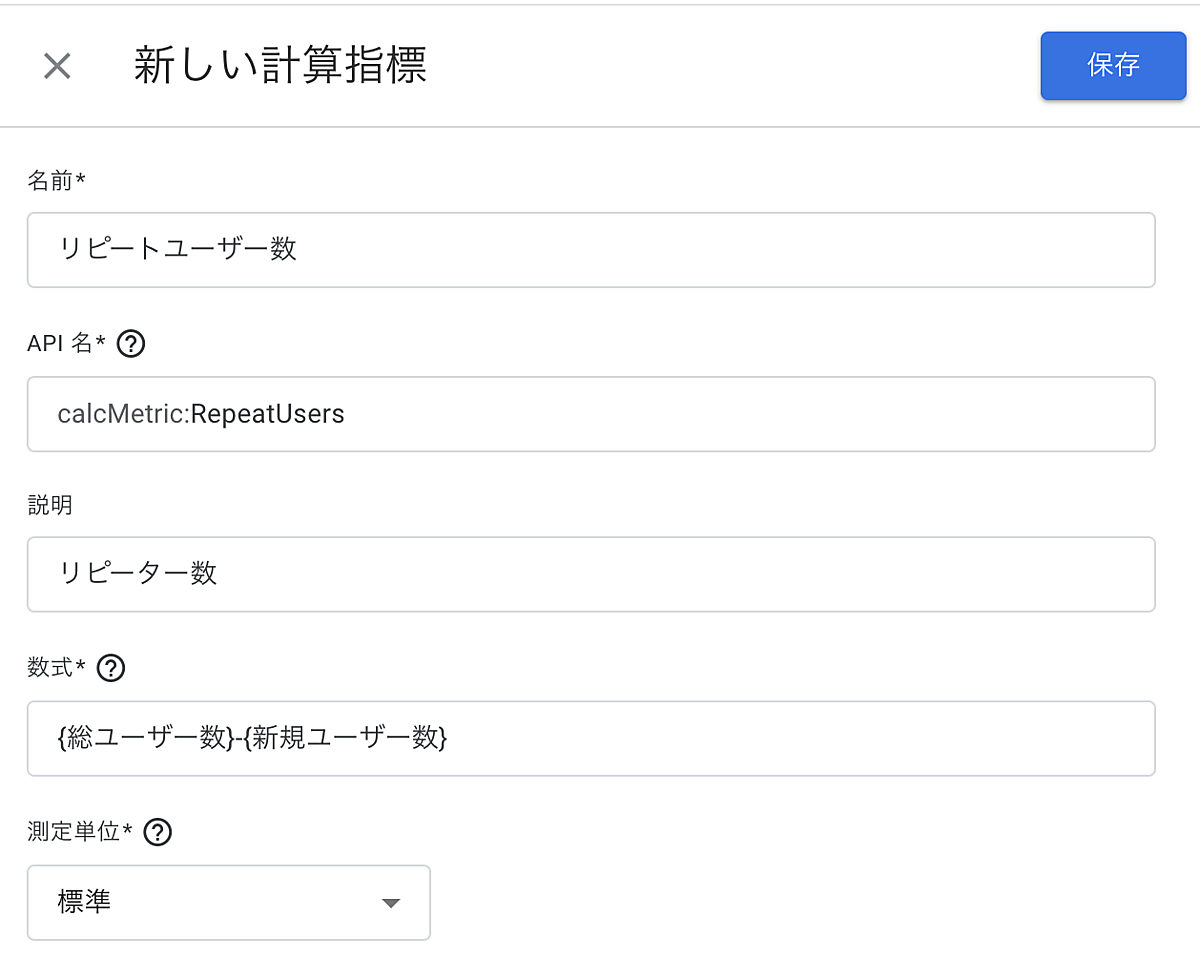Viewport: 1200px width, 979px height.
Task: Close the 新しい計算指標 panel with X
Action: click(x=57, y=67)
